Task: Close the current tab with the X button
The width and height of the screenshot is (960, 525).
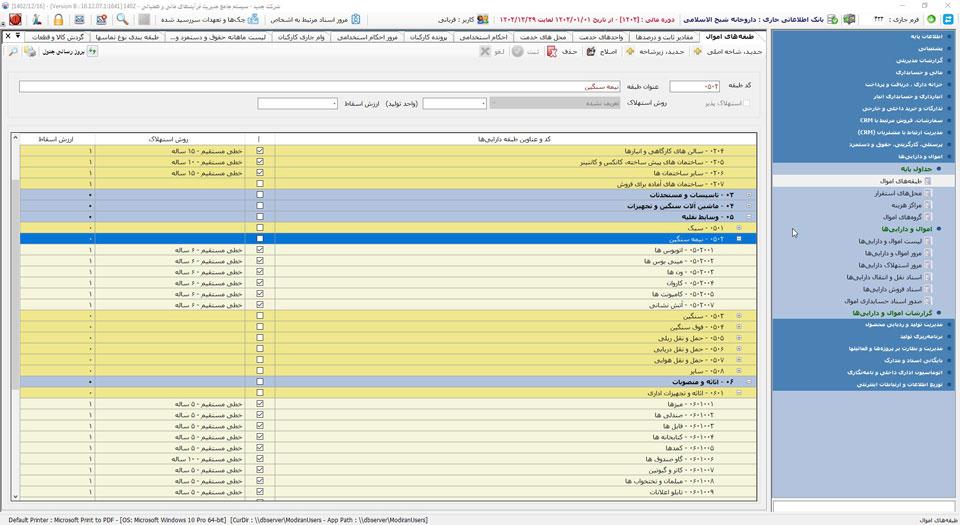Action: (8, 36)
